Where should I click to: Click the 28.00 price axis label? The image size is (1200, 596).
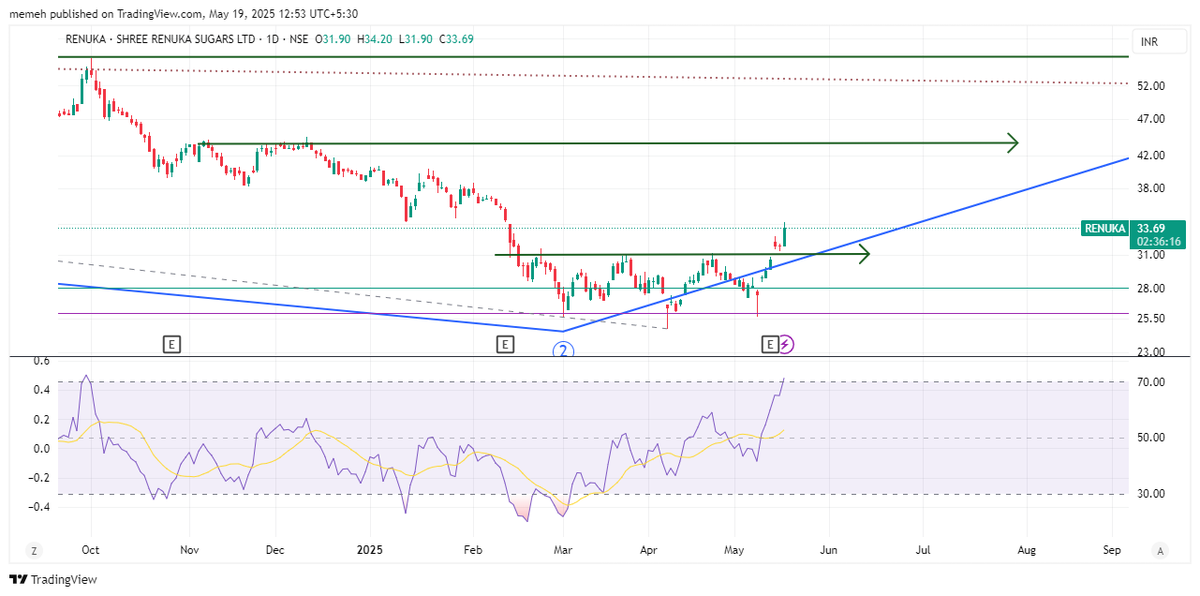[x=1152, y=288]
